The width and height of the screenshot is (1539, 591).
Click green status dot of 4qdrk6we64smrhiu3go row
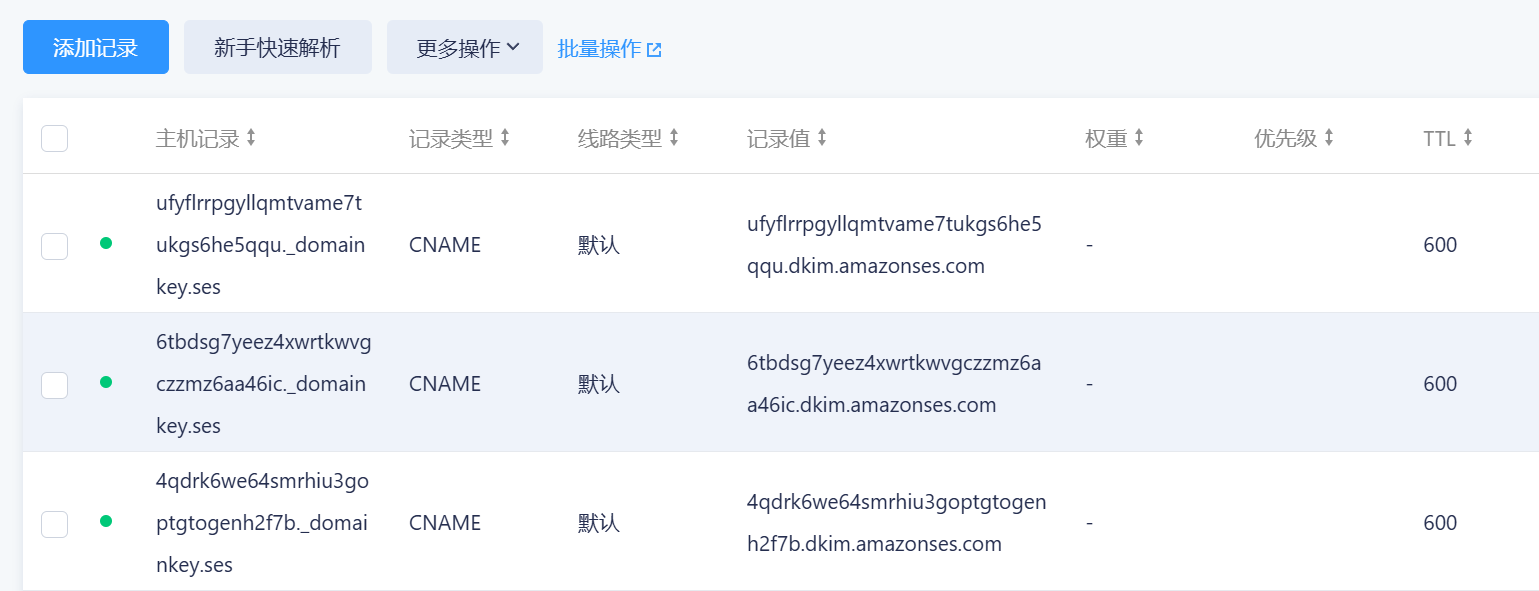coord(106,521)
